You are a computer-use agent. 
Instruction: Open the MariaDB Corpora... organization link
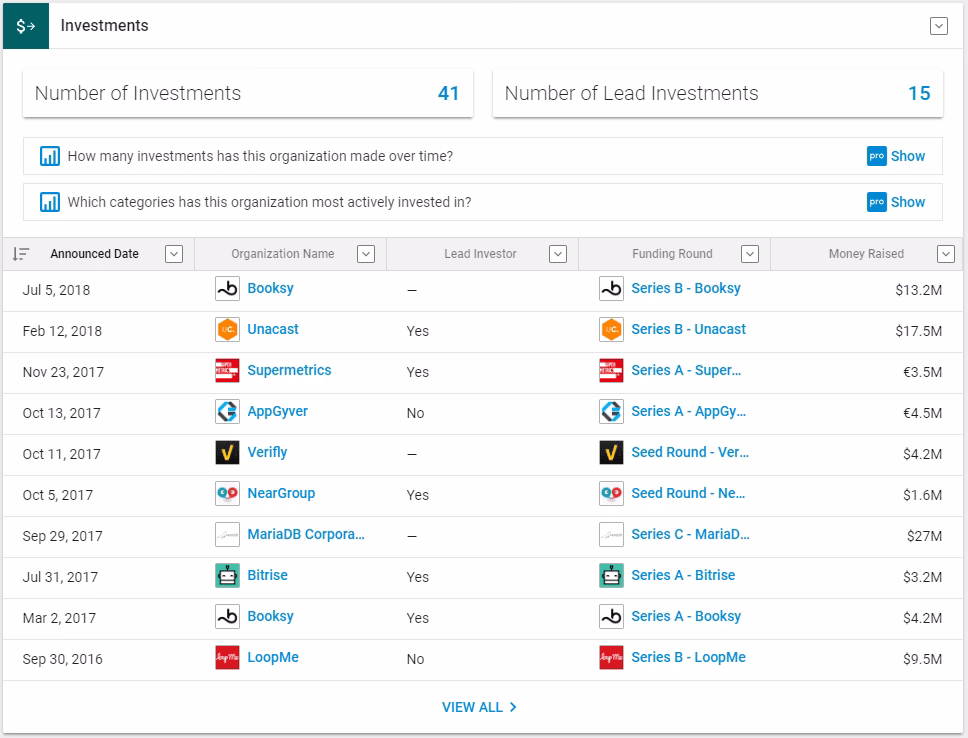[306, 534]
